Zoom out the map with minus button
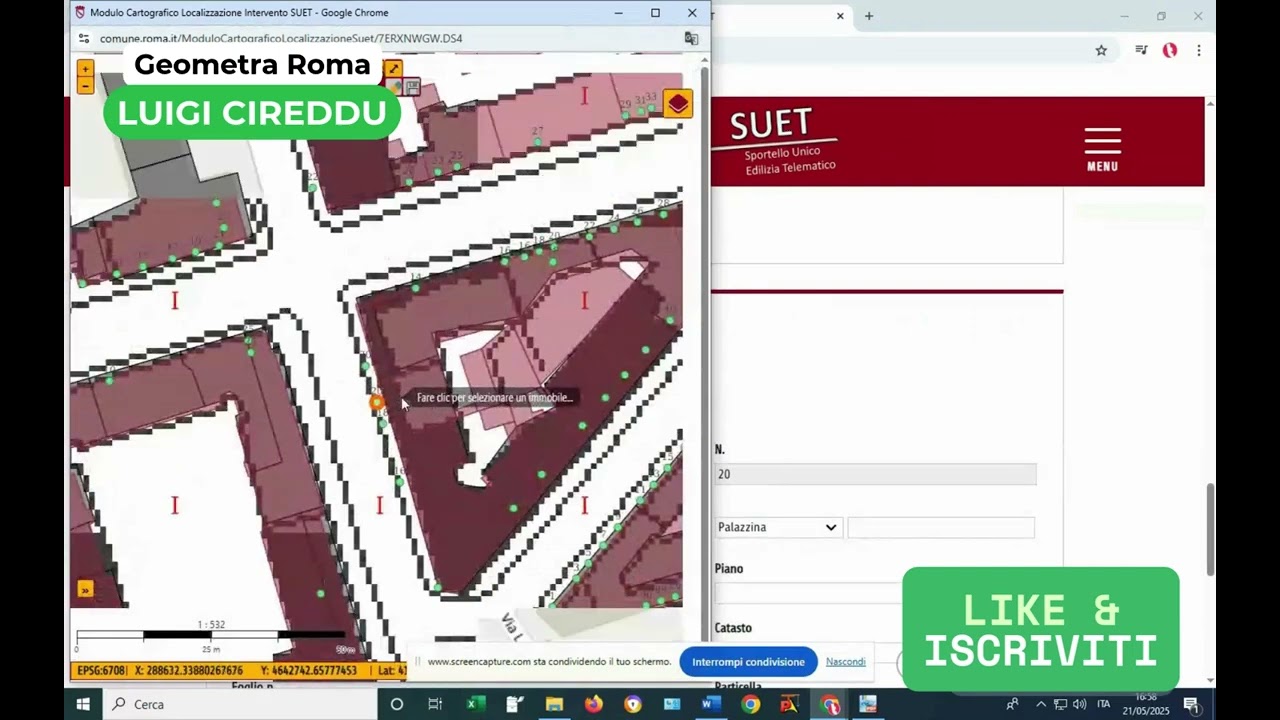Screen dimensions: 1280x720 pos(85,86)
